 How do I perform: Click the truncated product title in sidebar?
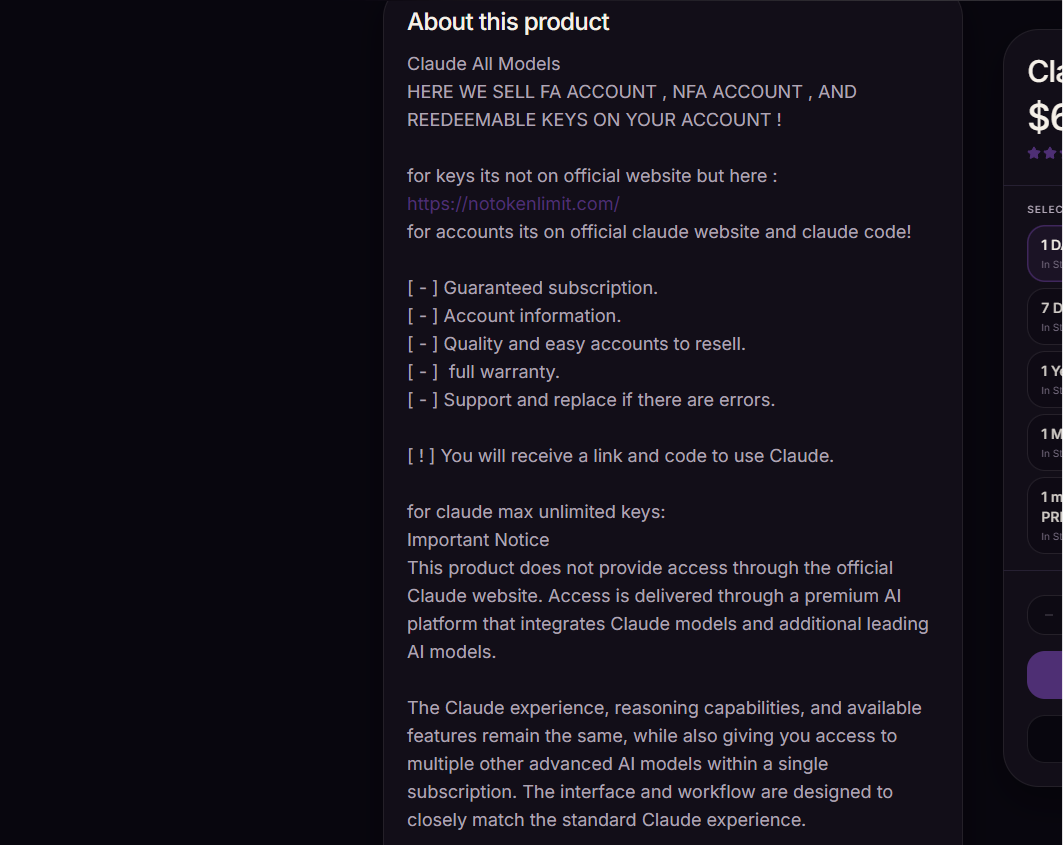pyautogui.click(x=1045, y=71)
